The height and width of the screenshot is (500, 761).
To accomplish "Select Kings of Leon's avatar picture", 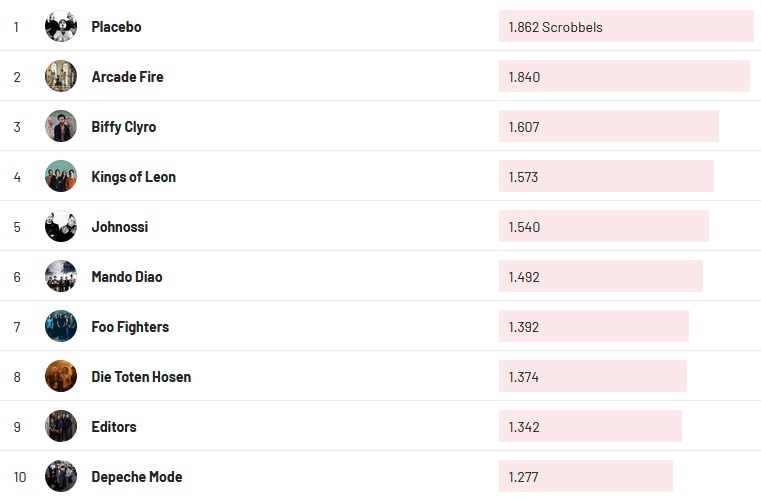I will pyautogui.click(x=61, y=177).
